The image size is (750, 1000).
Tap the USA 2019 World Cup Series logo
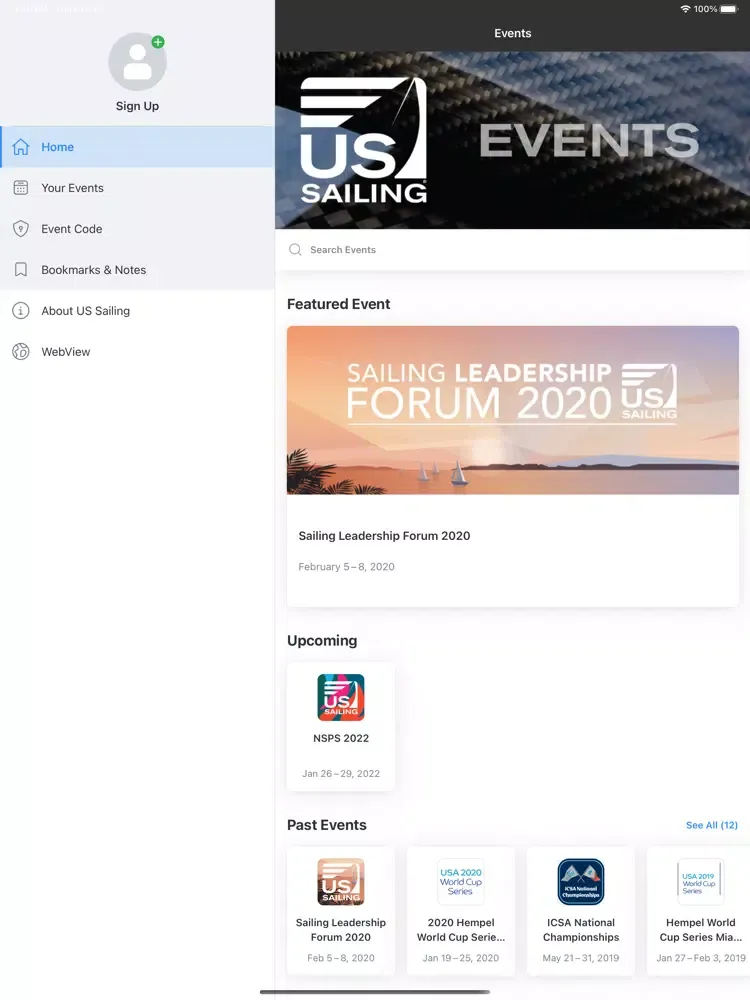coord(701,882)
